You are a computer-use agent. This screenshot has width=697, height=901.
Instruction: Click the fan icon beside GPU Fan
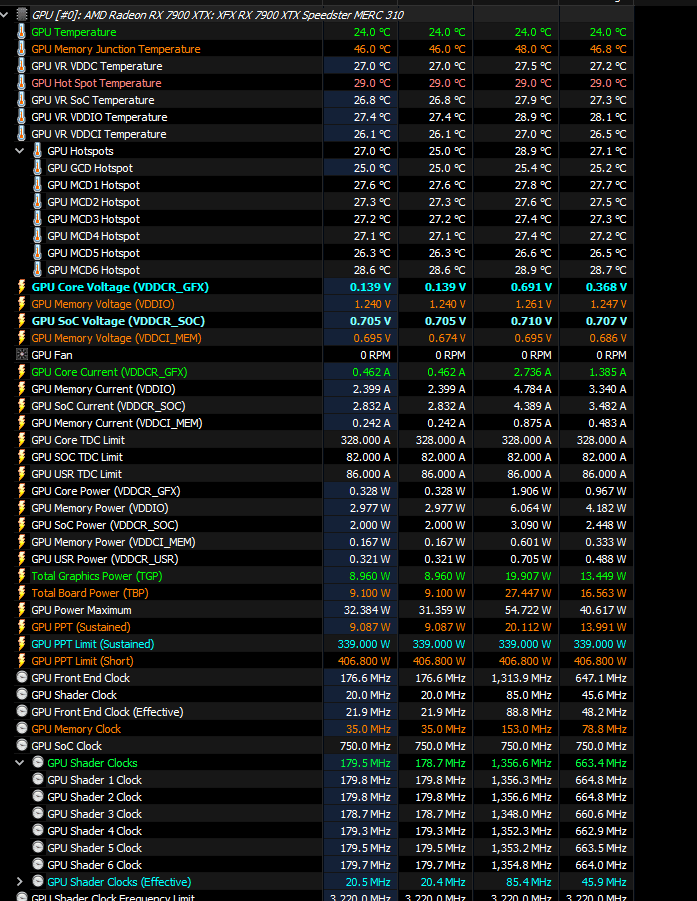[22, 355]
